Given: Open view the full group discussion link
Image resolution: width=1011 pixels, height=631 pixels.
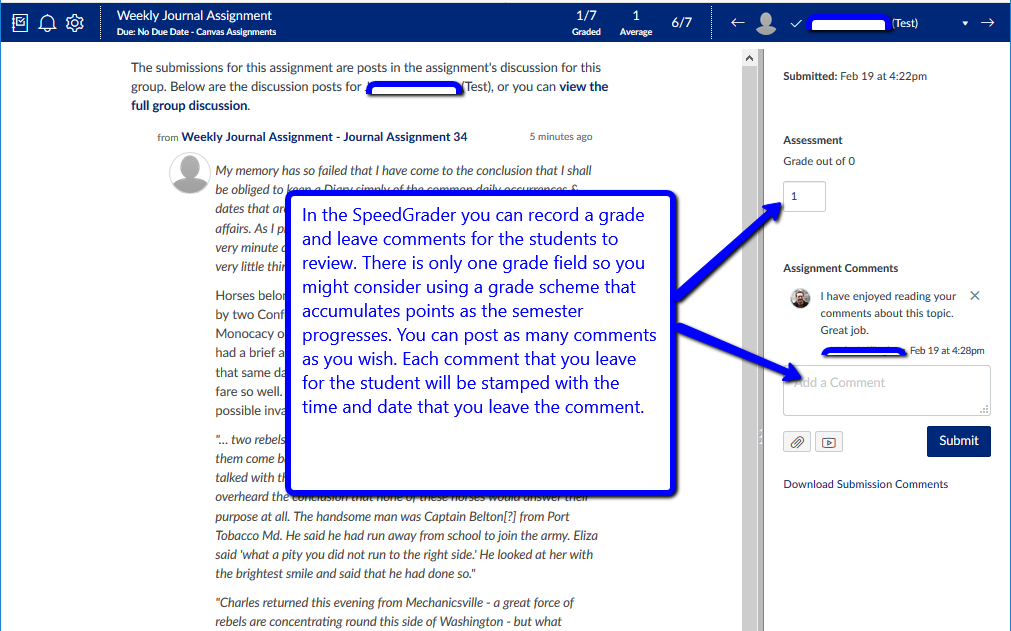Looking at the screenshot, I should 369,96.
